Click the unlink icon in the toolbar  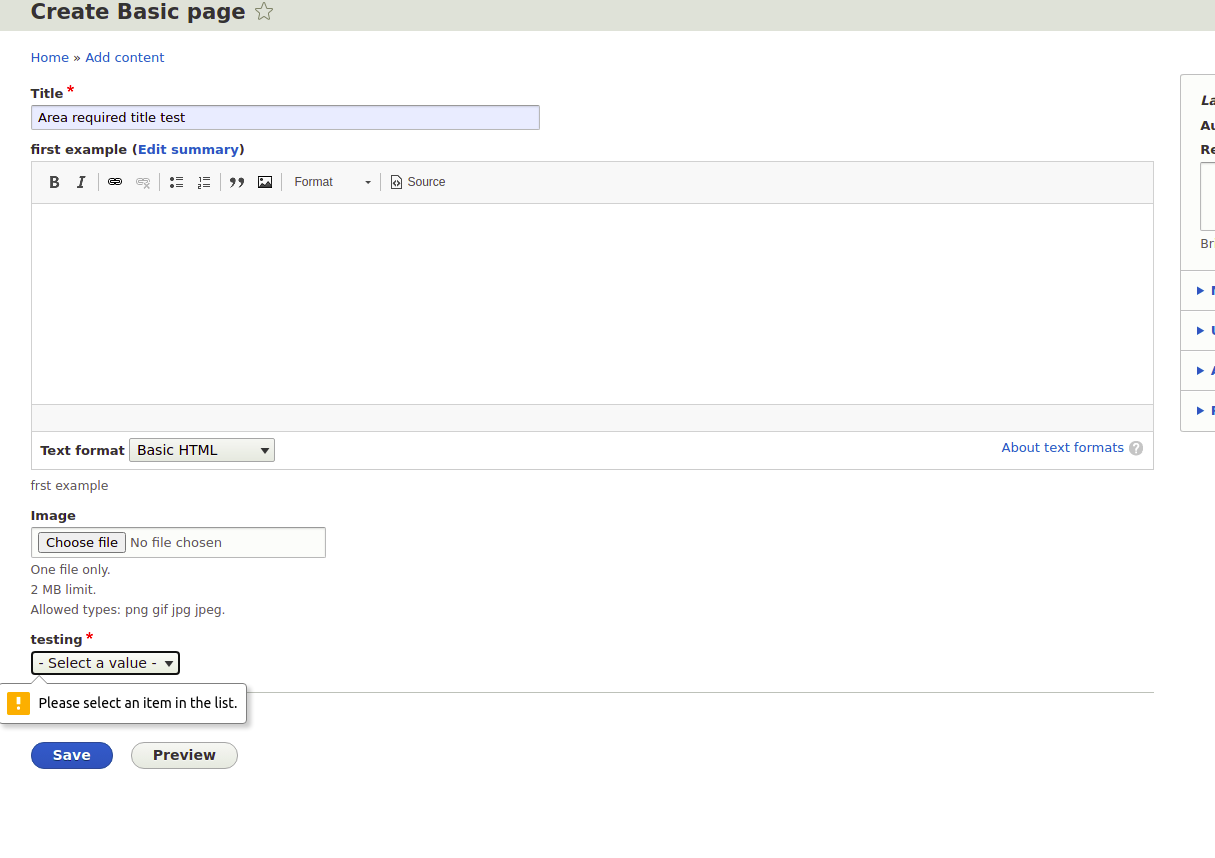[x=143, y=182]
